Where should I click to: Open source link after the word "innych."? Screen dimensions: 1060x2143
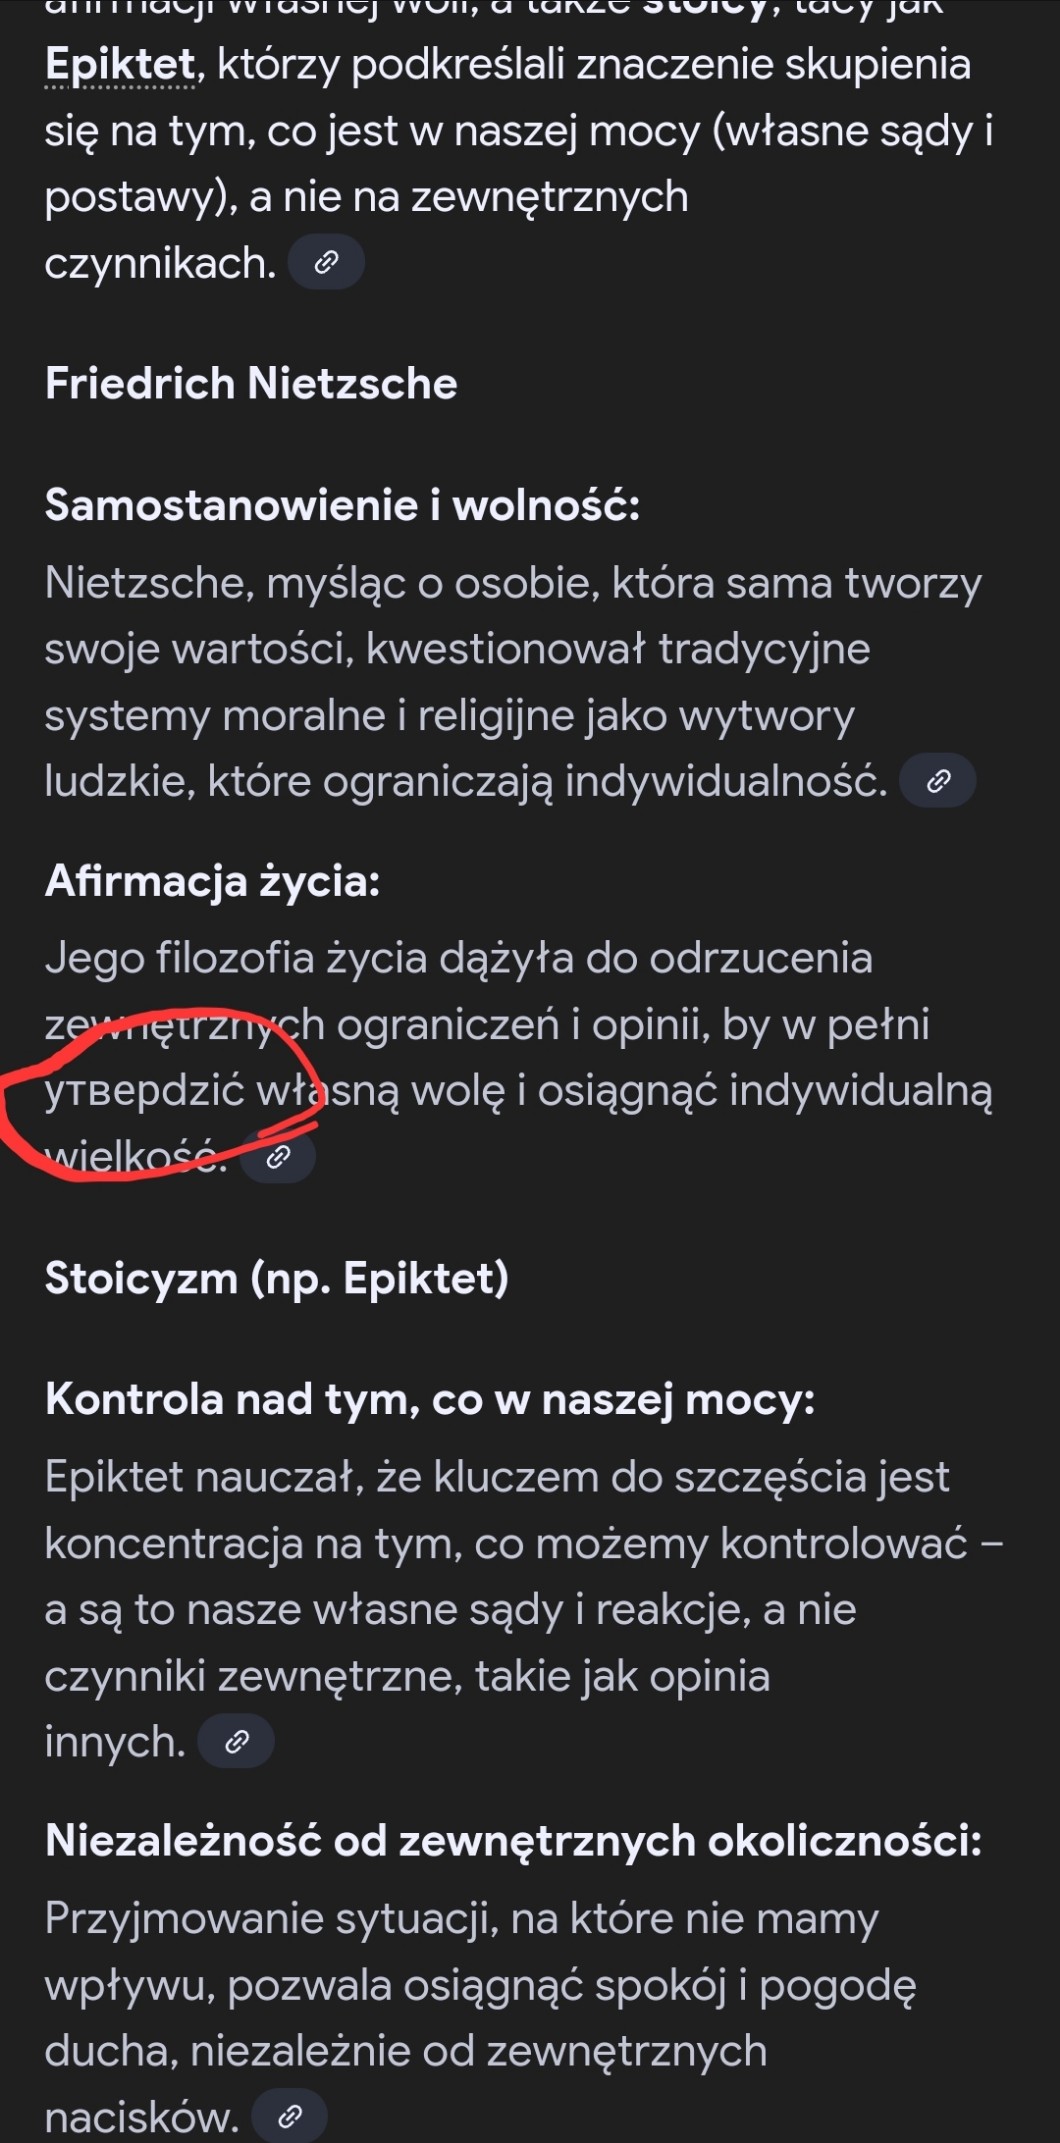pyautogui.click(x=236, y=1742)
